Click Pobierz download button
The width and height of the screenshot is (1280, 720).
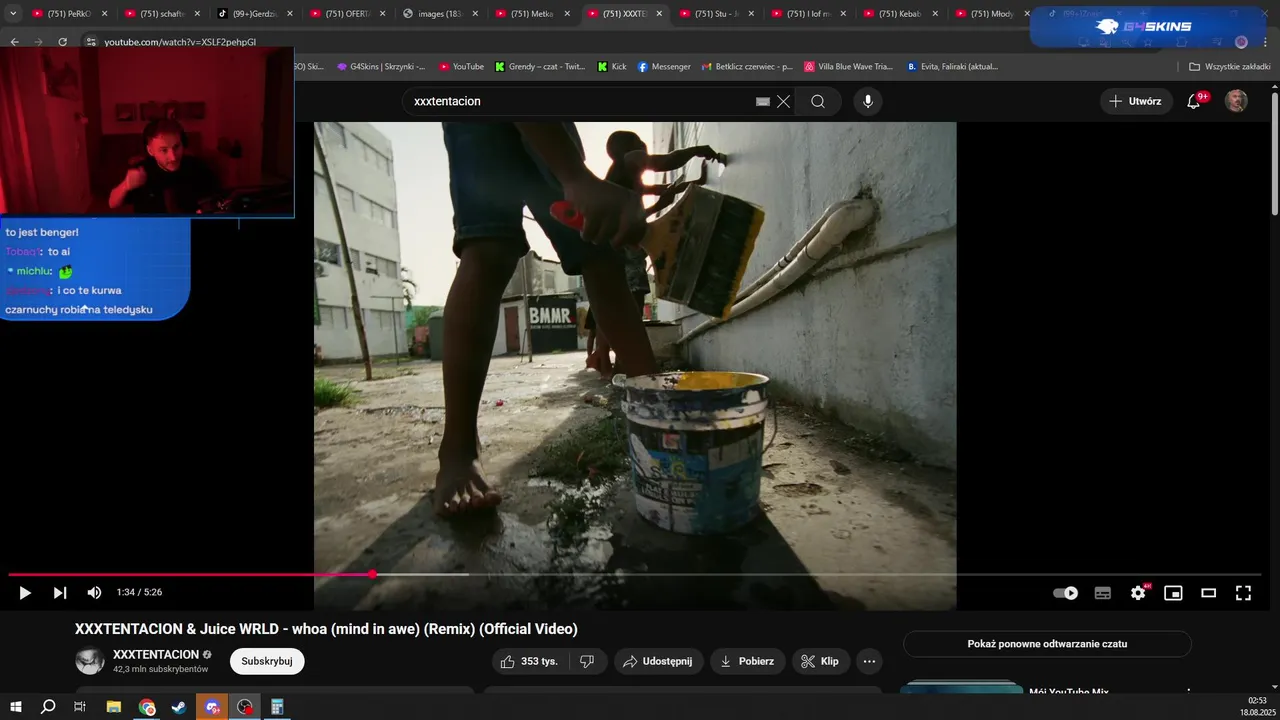747,661
